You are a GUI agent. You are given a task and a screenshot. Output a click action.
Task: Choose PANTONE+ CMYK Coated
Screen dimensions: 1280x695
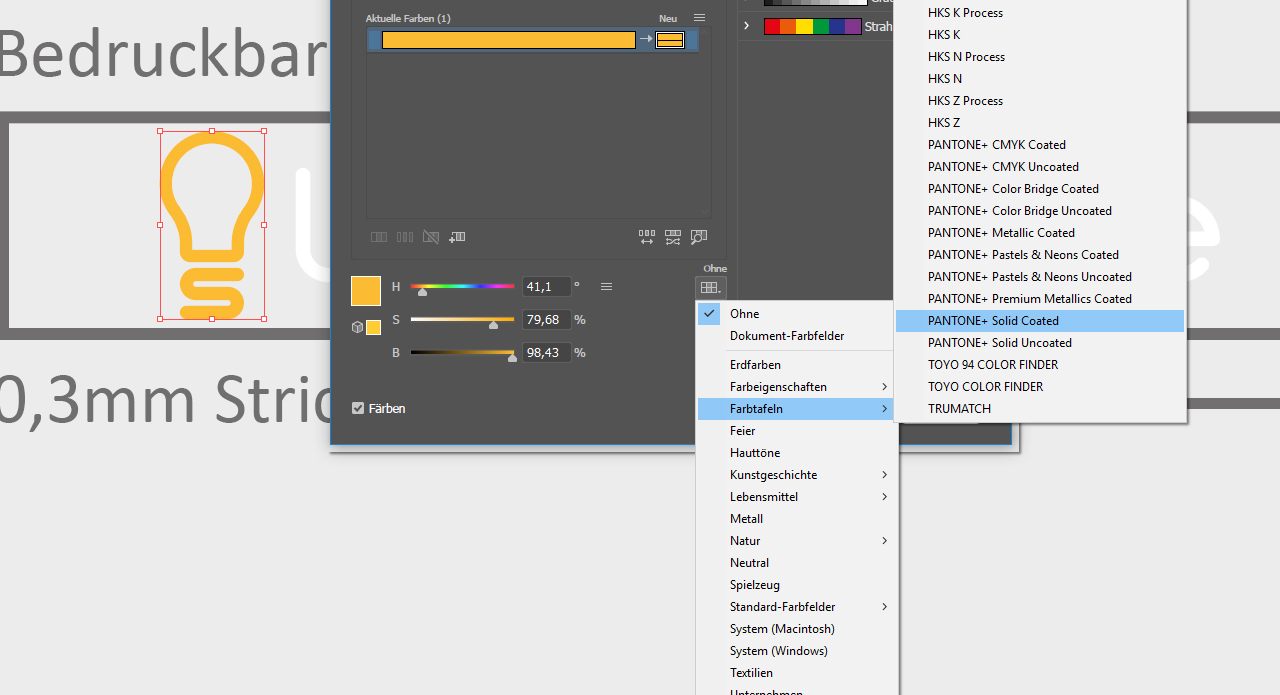click(1040, 145)
